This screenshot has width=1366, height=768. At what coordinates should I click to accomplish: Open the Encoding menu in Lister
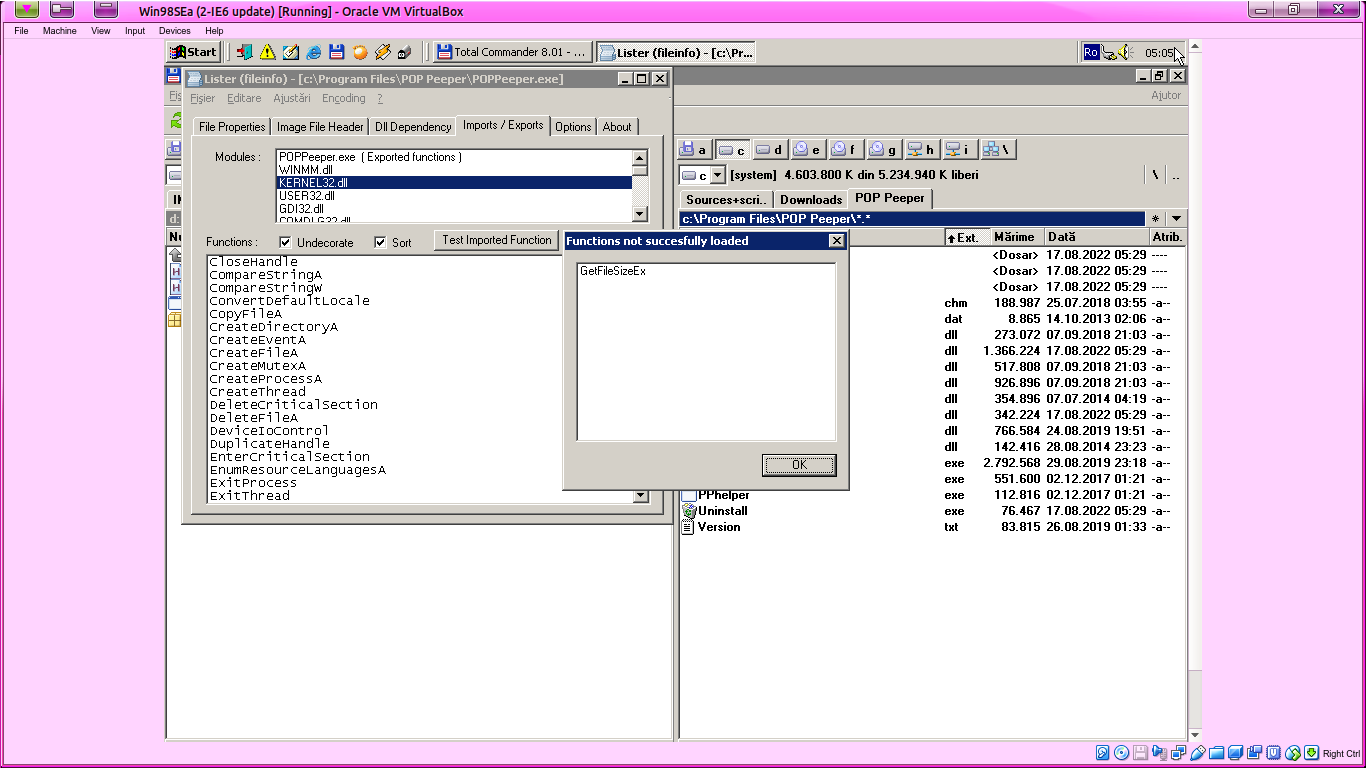click(x=343, y=98)
